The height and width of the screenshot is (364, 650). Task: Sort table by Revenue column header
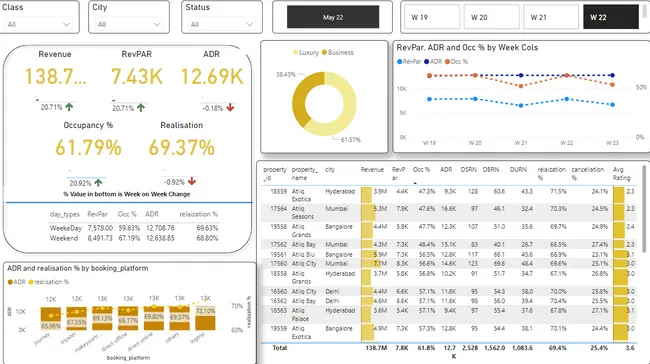372,170
